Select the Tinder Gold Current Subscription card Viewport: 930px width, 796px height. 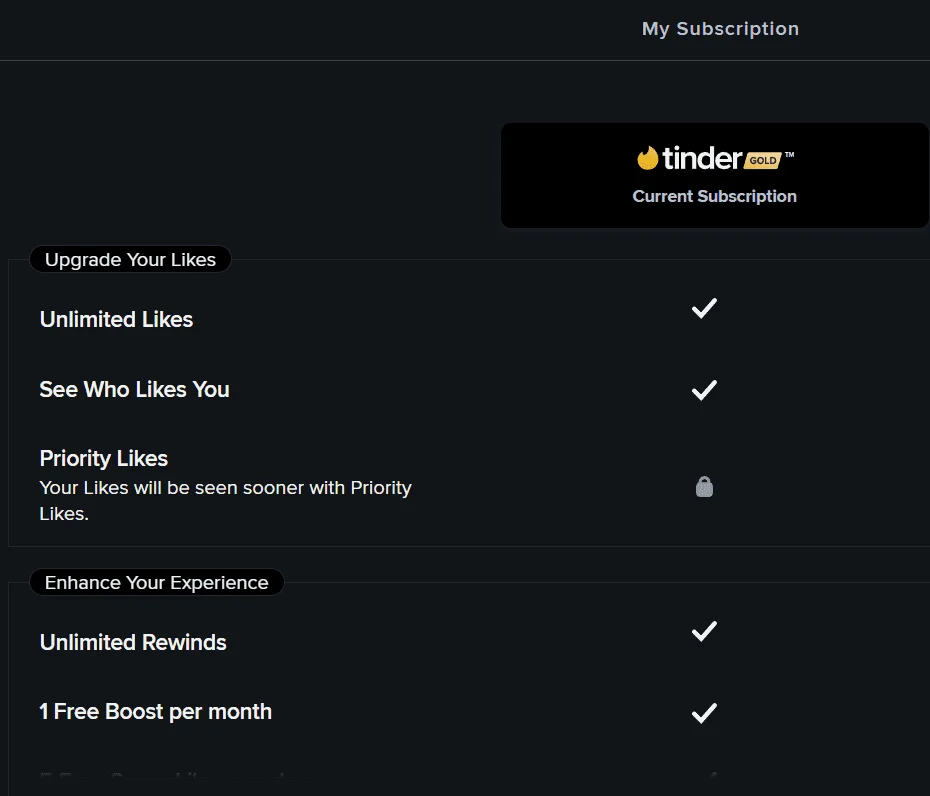(715, 176)
